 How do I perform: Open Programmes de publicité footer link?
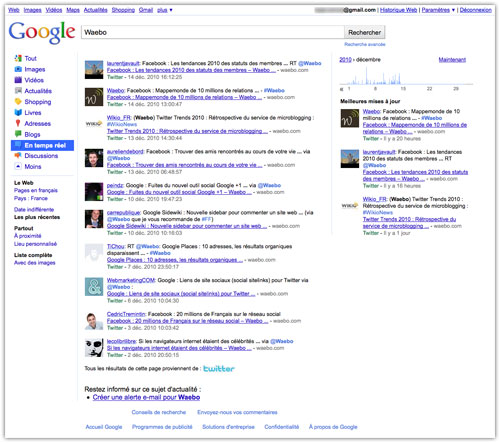pyautogui.click(x=162, y=427)
